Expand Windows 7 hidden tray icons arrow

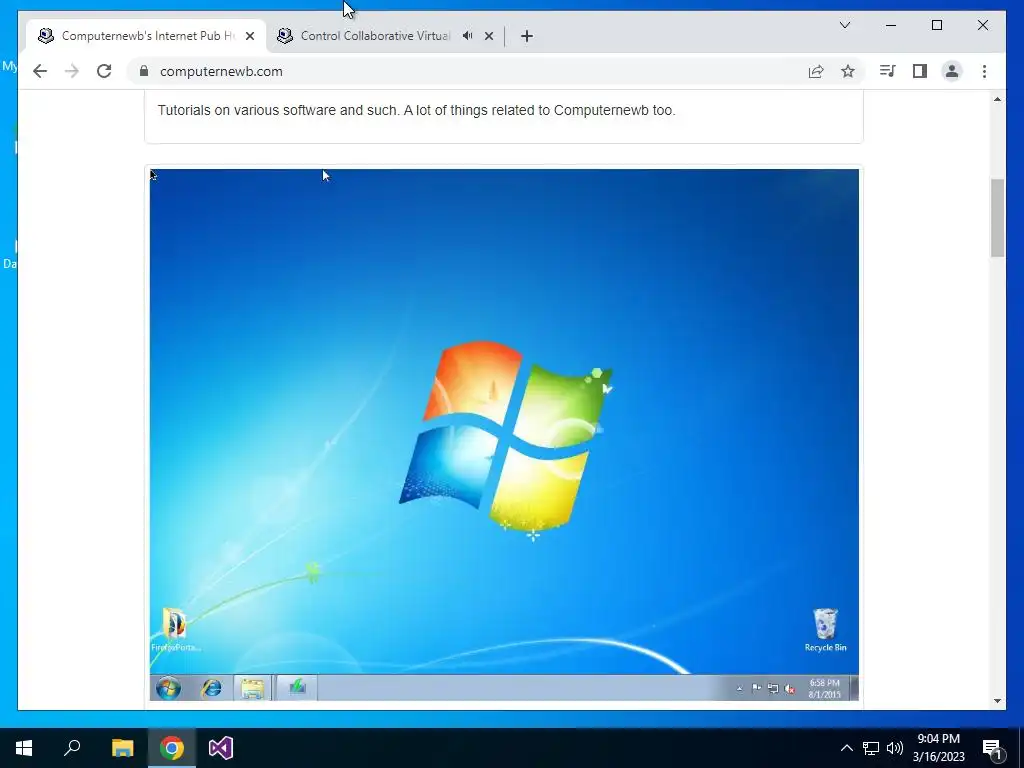tap(739, 688)
